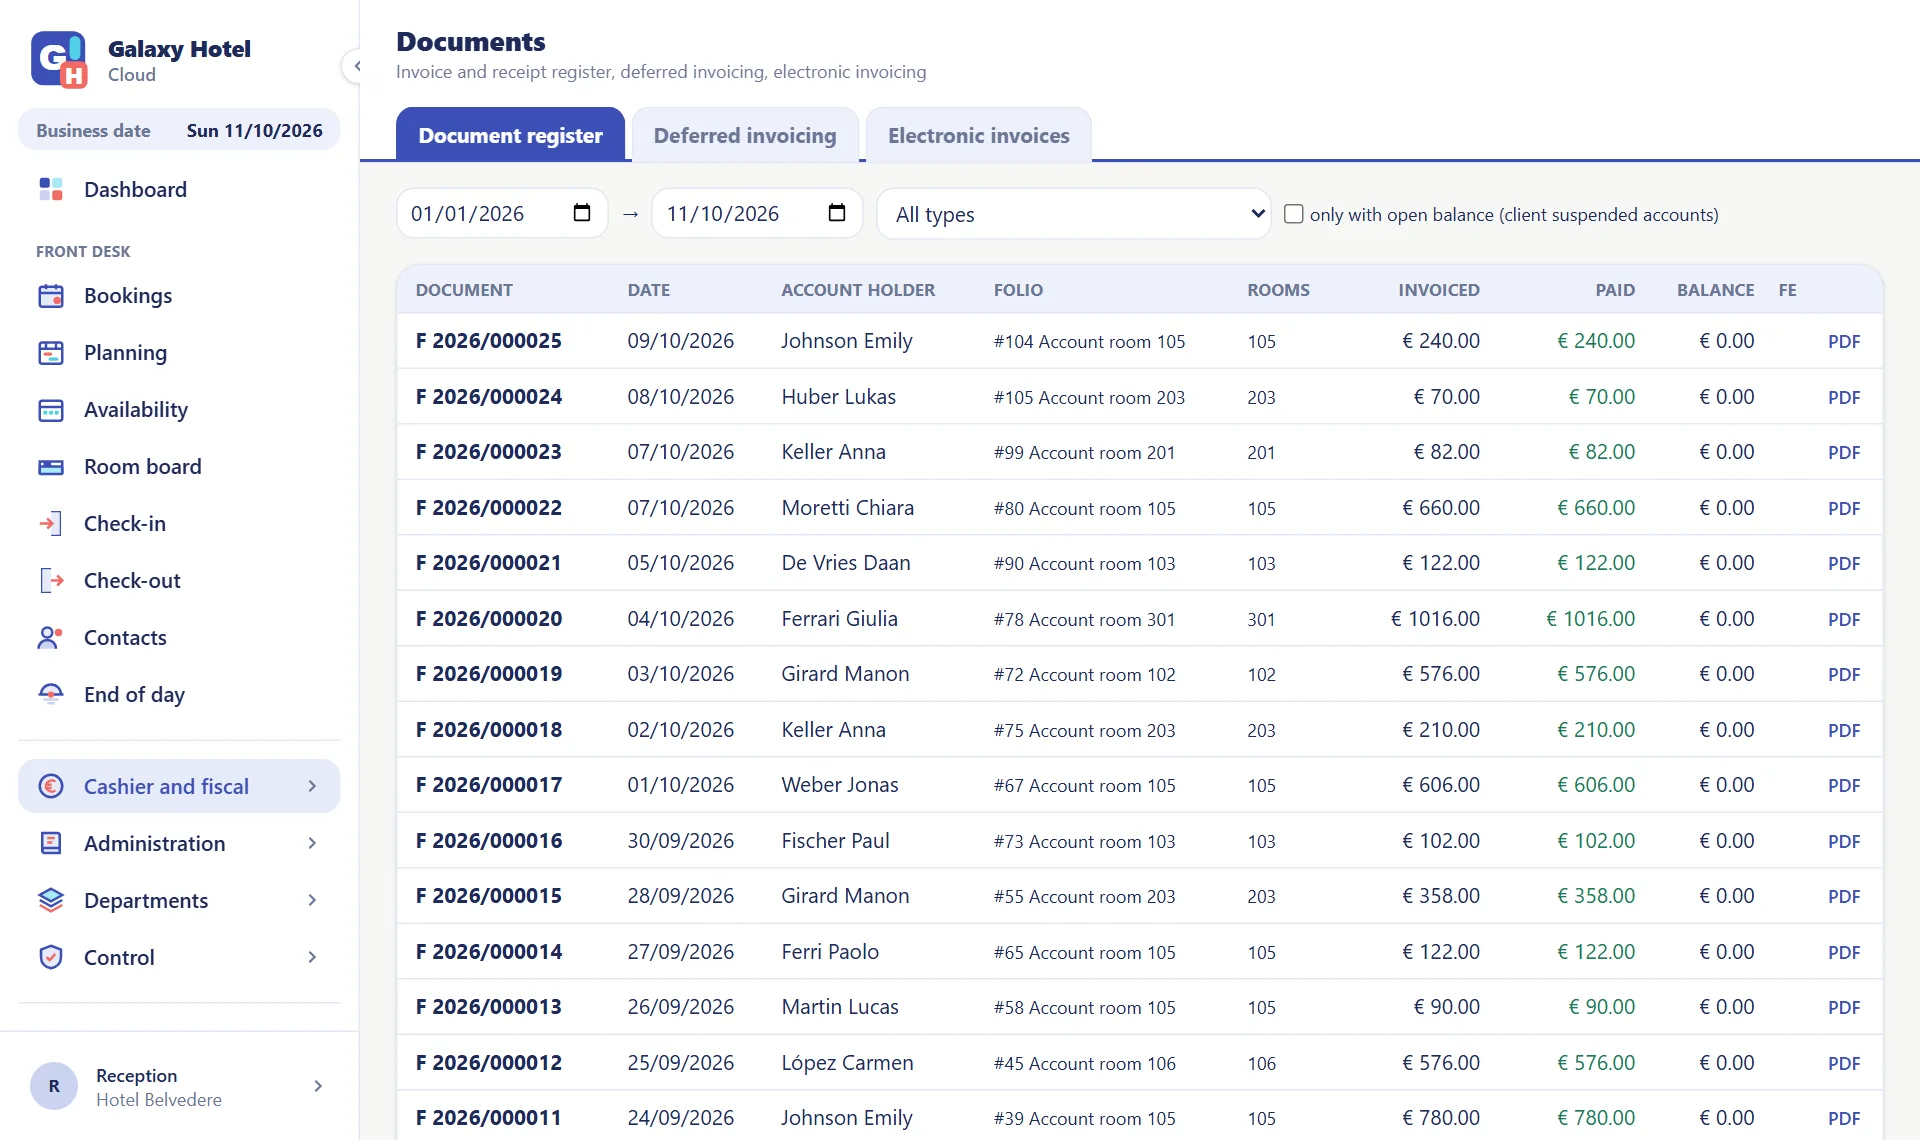Expand Control menu chevron
This screenshot has width=1920, height=1140.
[x=312, y=958]
